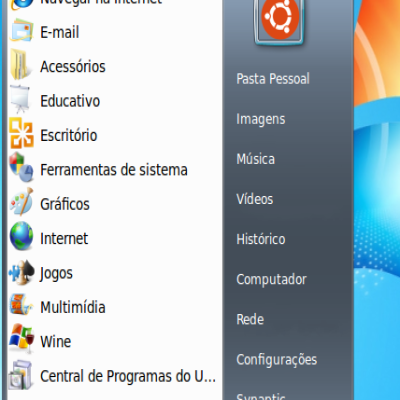This screenshot has width=400, height=400.
Task: Select the Internet category label
Action: tap(64, 238)
